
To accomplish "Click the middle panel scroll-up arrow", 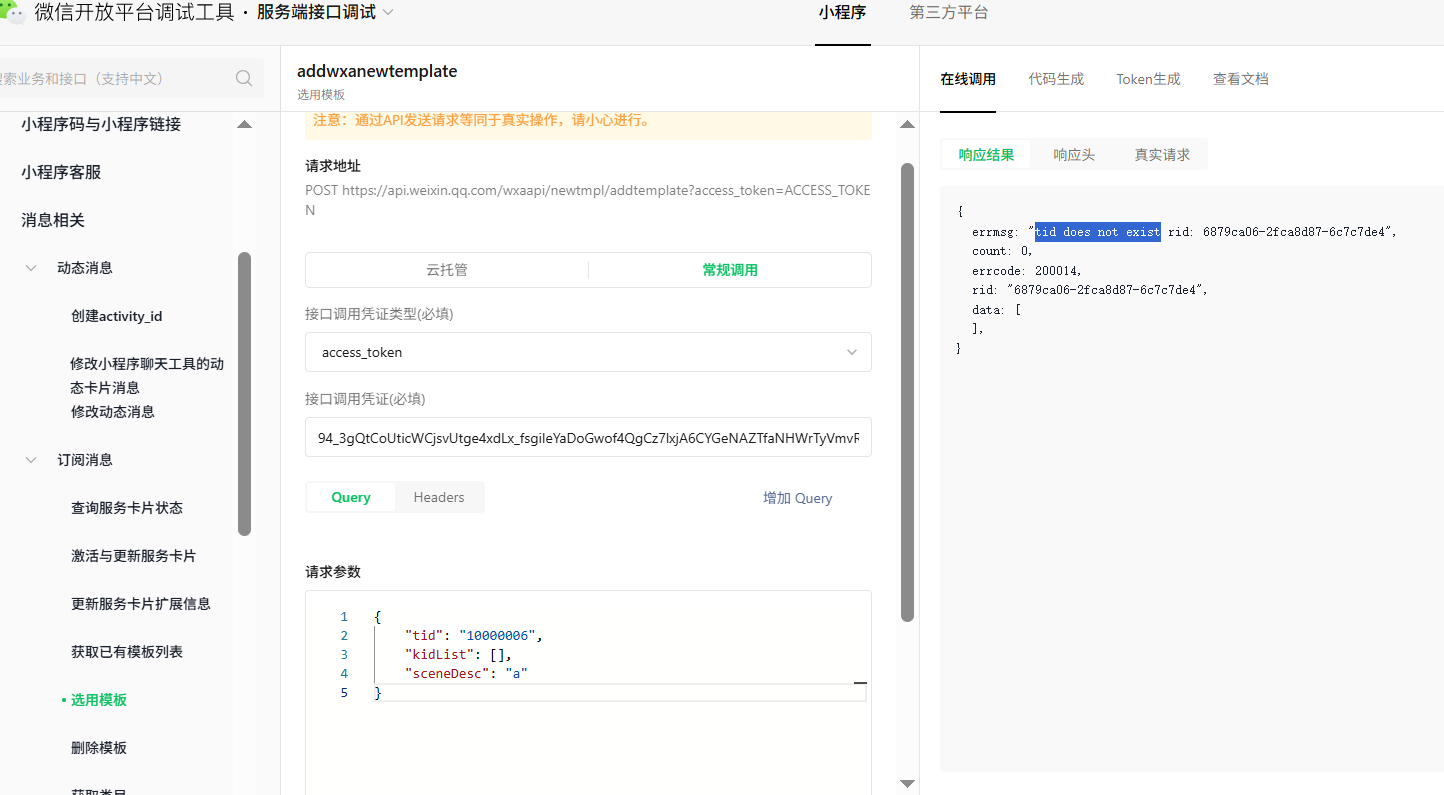I will (x=907, y=125).
